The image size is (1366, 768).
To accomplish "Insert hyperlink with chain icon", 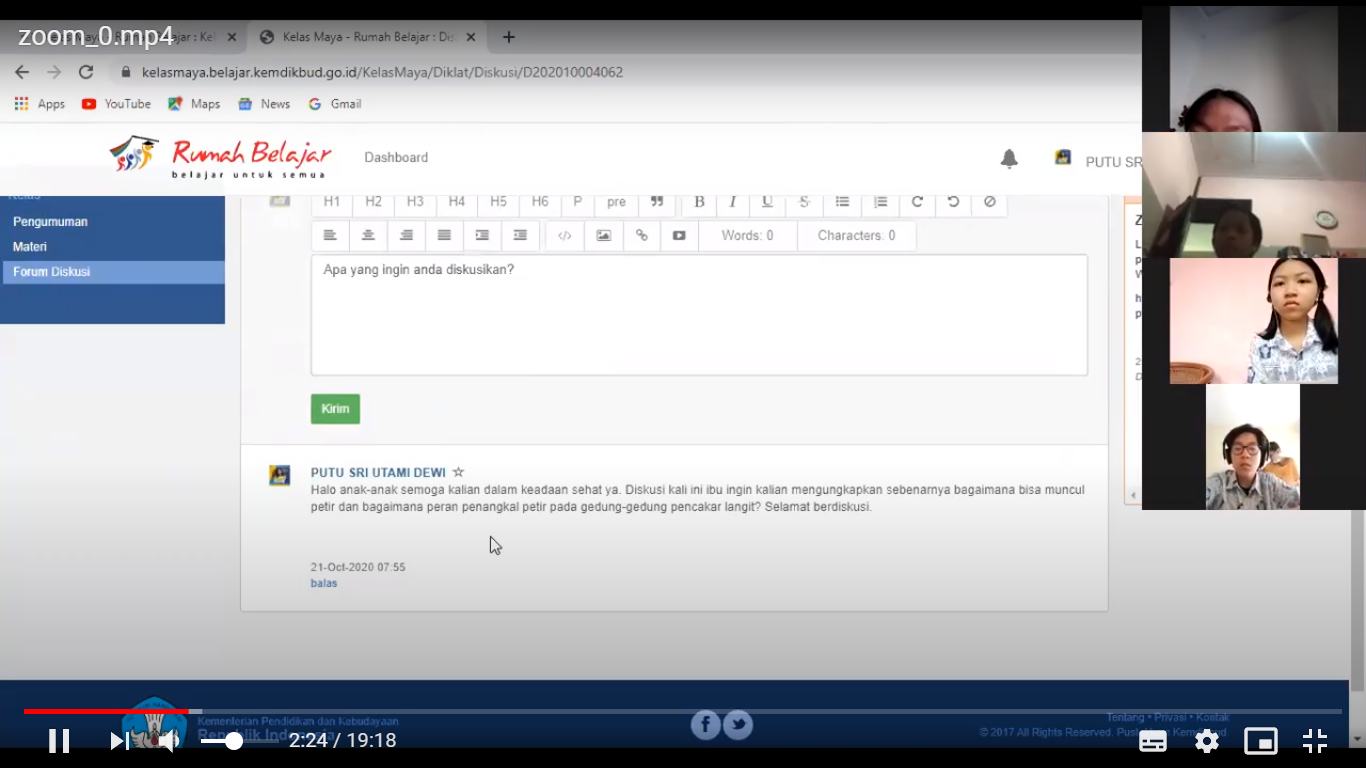I will coord(642,236).
